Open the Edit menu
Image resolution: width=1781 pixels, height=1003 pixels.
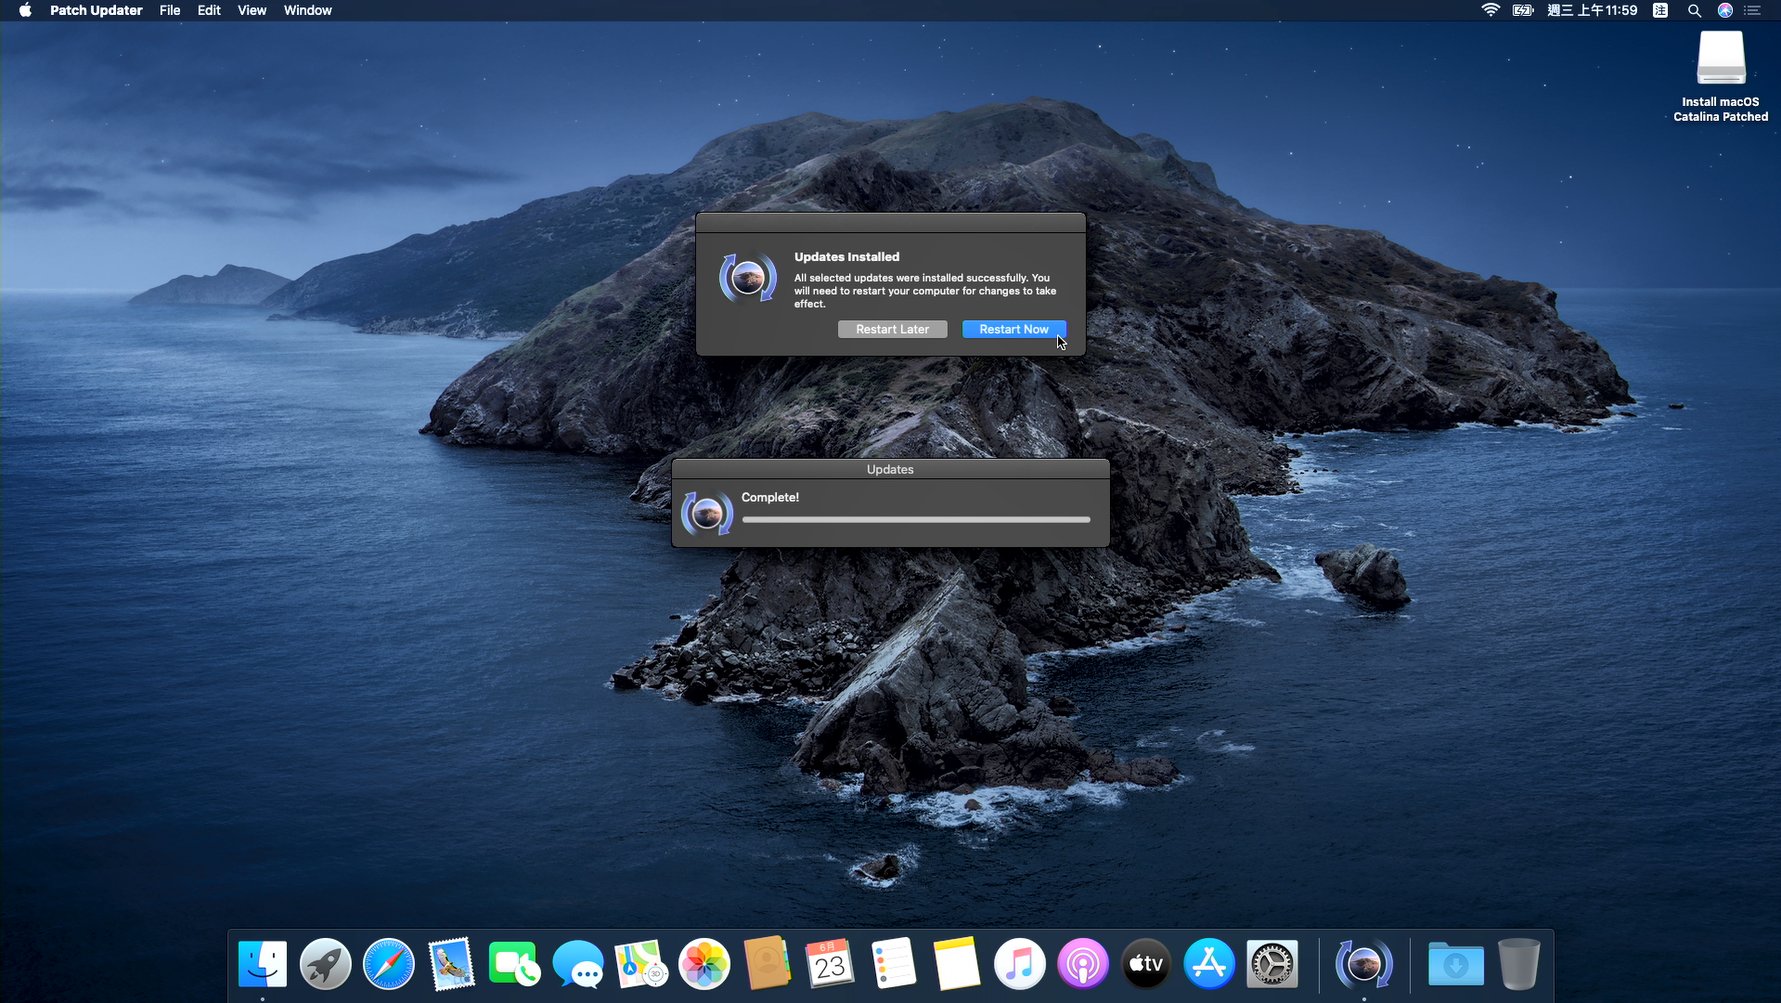click(x=209, y=10)
